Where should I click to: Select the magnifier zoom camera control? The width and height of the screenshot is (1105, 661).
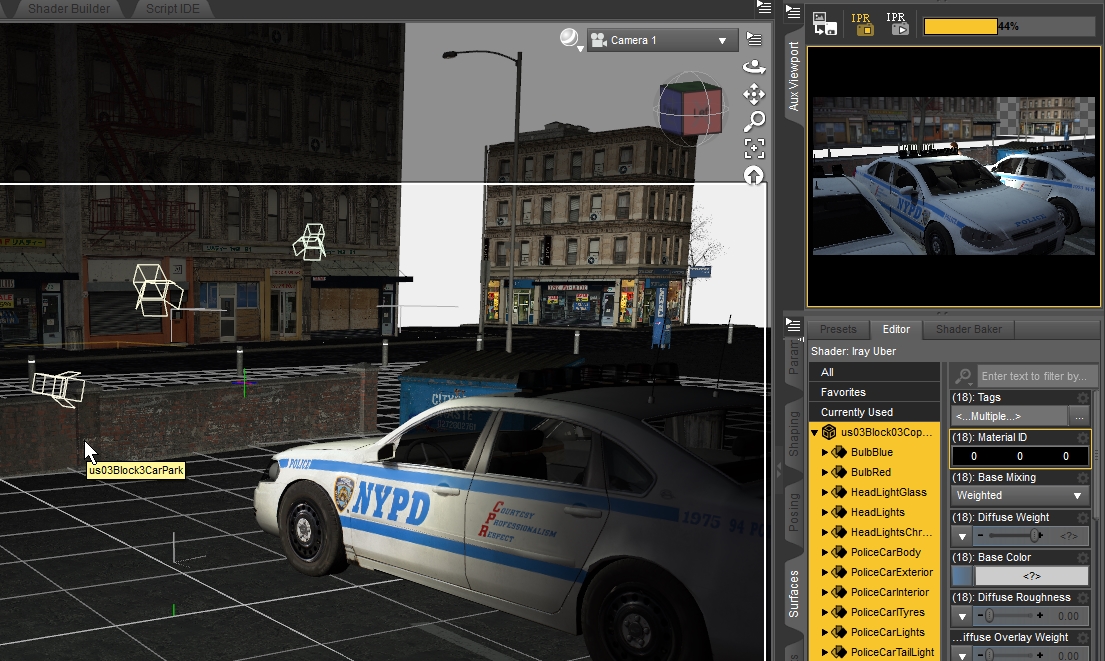[754, 121]
